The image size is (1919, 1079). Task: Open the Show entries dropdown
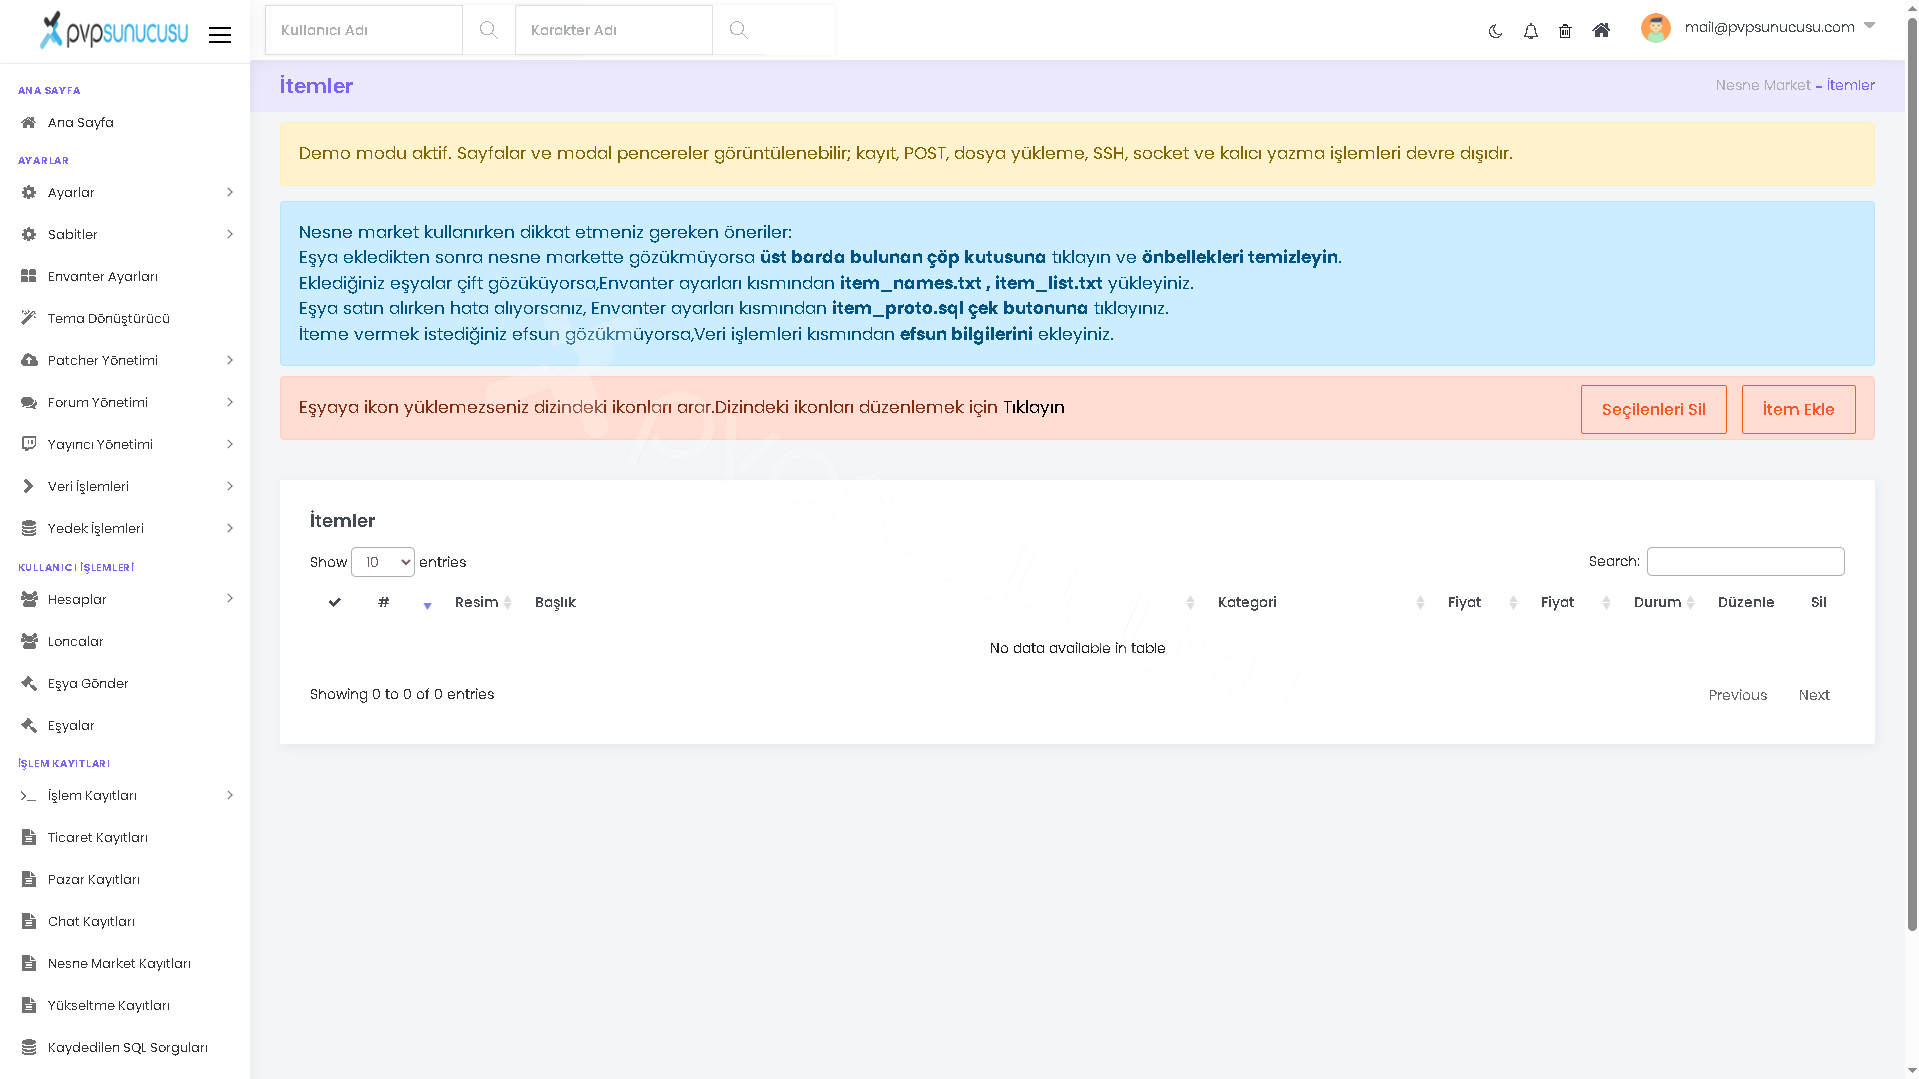tap(383, 562)
